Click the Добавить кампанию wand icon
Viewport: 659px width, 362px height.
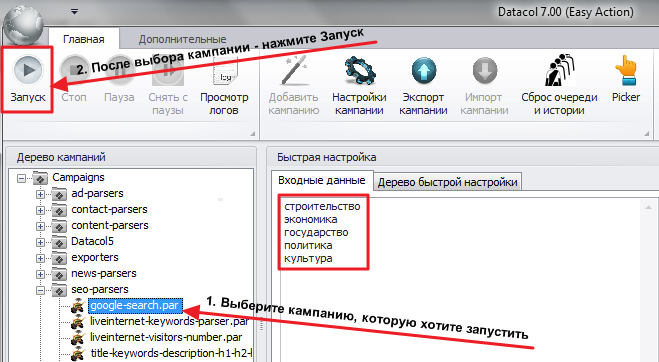pyautogui.click(x=293, y=70)
